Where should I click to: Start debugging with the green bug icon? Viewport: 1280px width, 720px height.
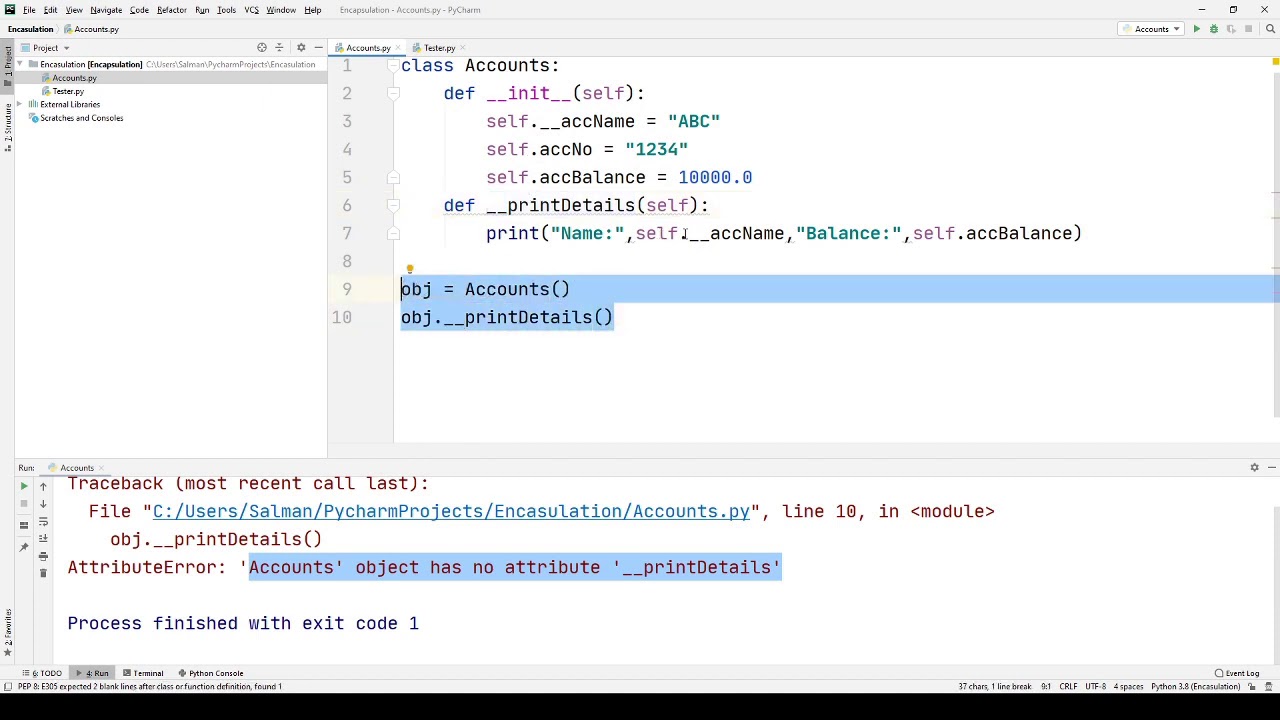(x=1214, y=29)
